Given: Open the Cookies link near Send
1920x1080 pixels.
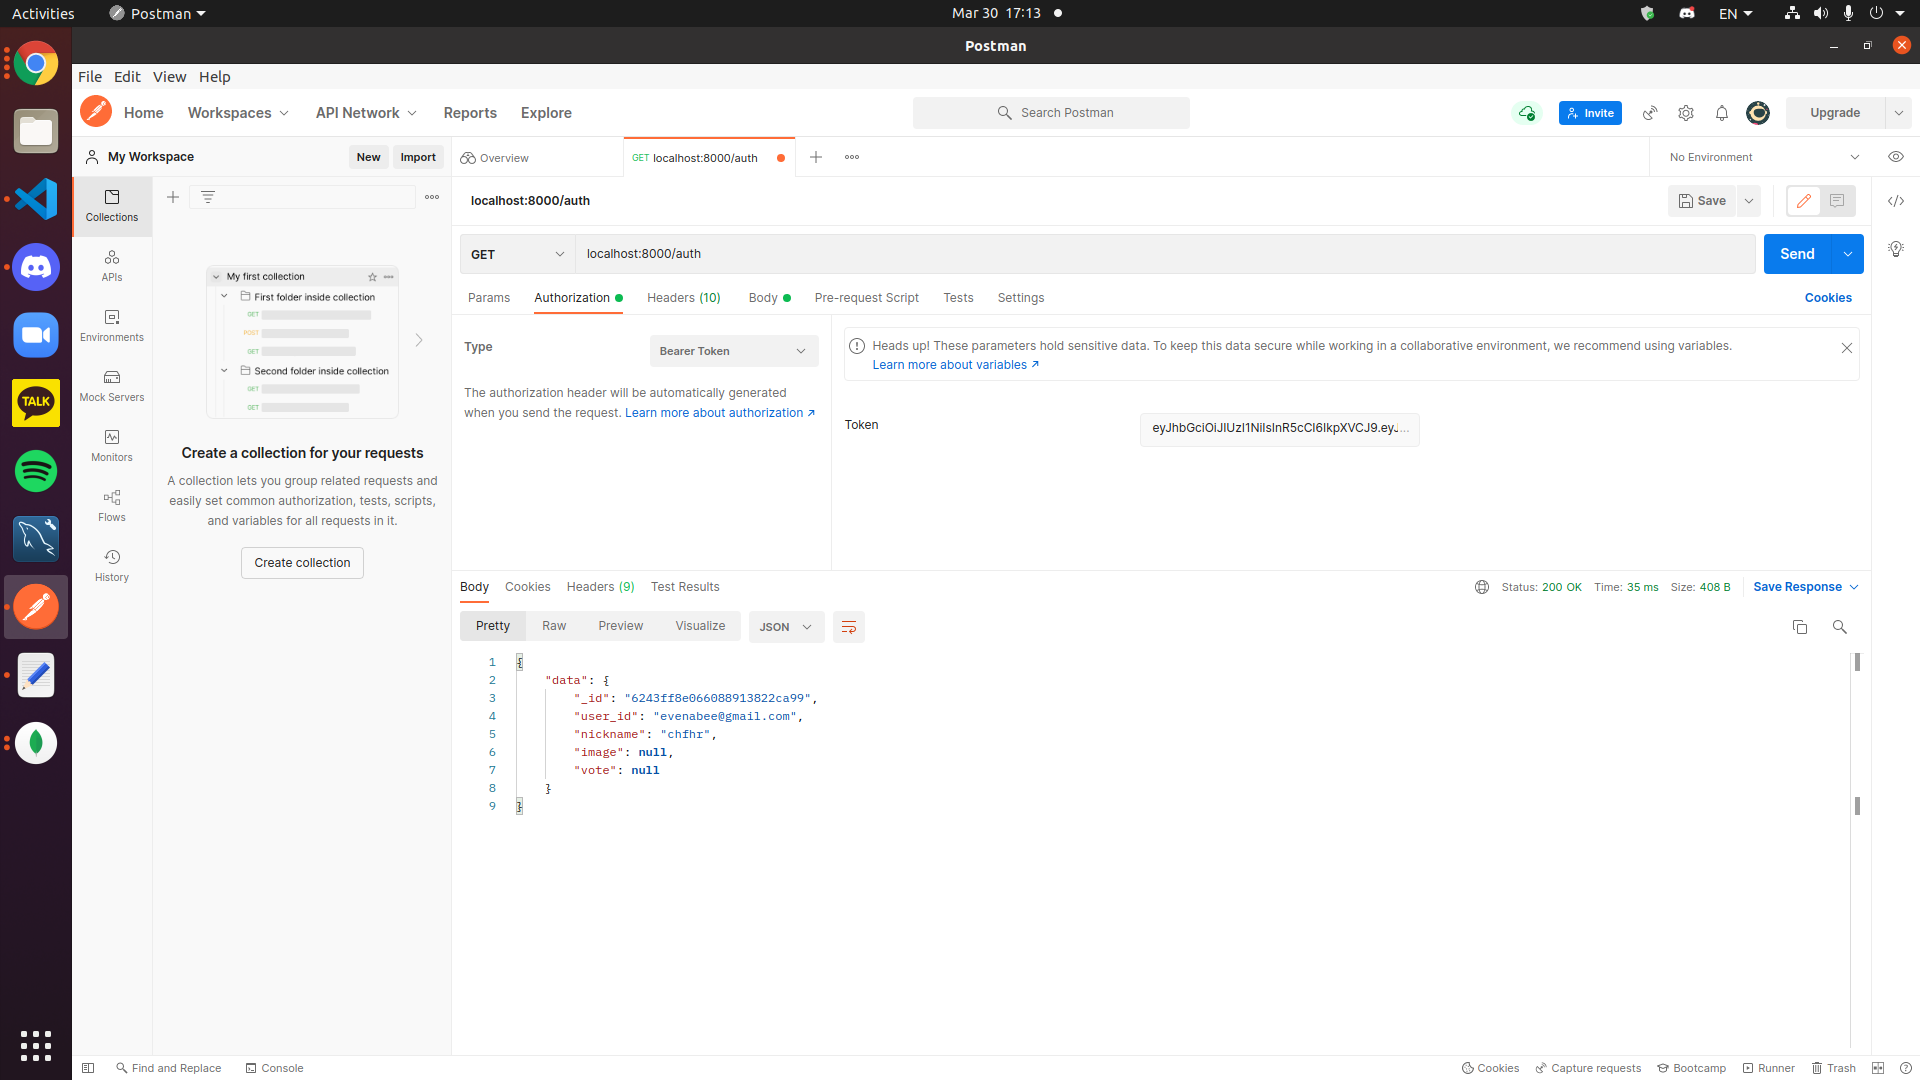Looking at the screenshot, I should 1828,298.
